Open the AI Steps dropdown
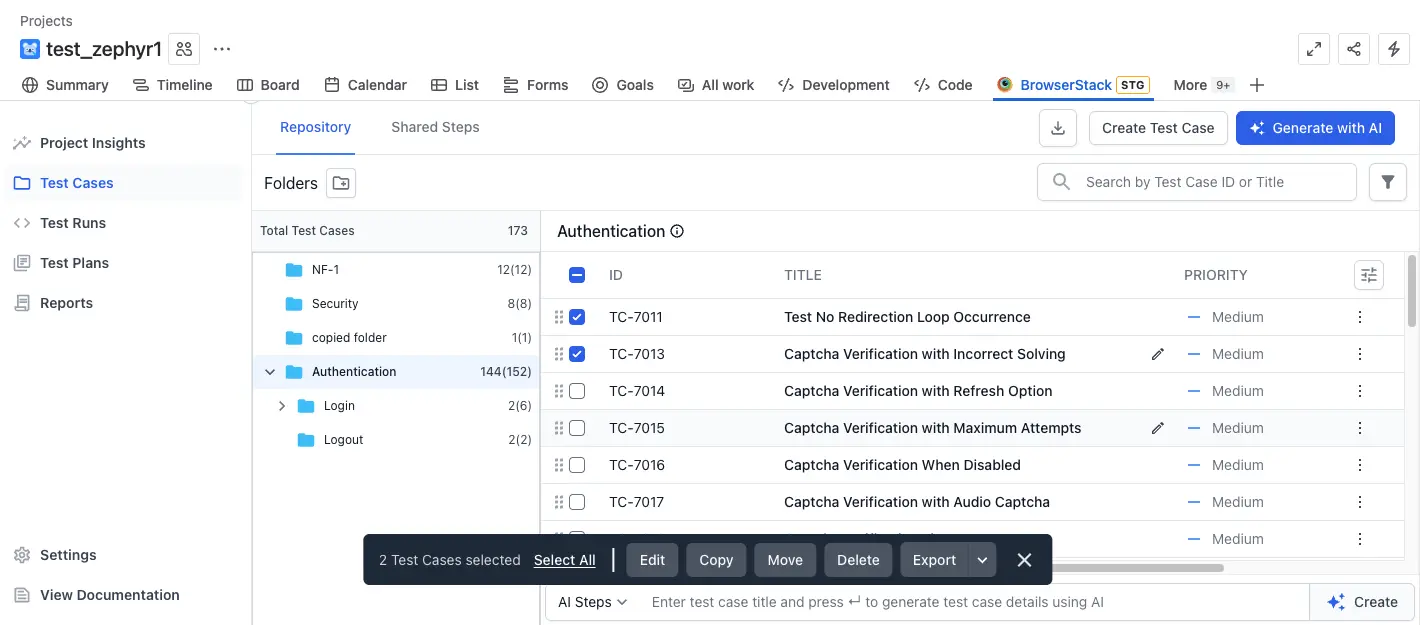This screenshot has height=625, width=1420. pos(592,602)
